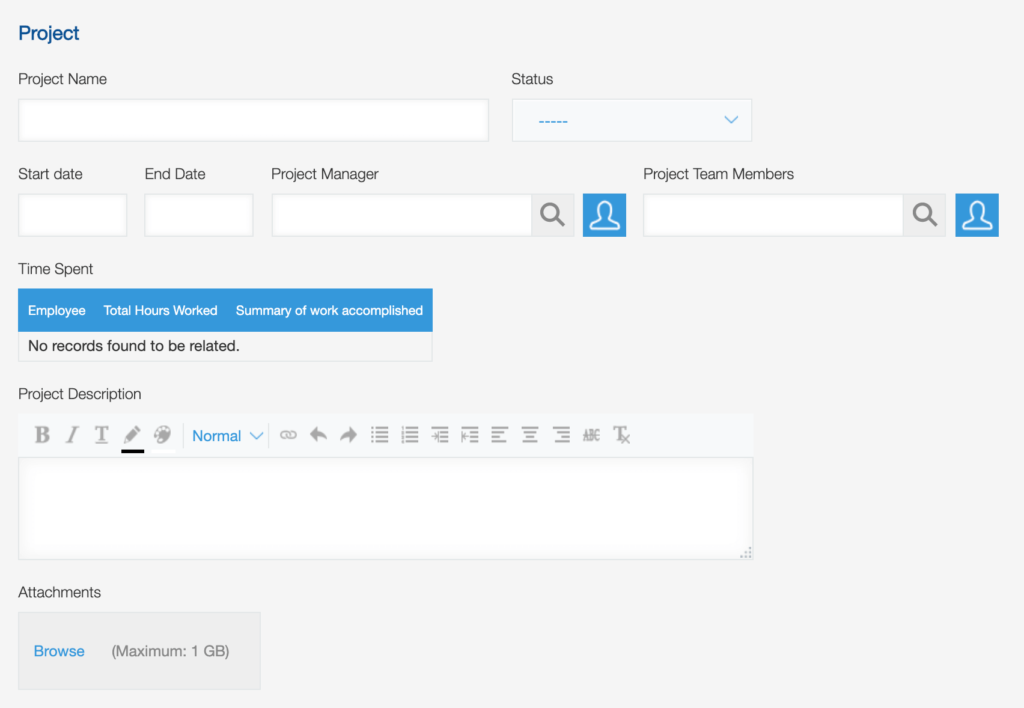1024x708 pixels.
Task: Undo last edit in description editor
Action: point(318,435)
